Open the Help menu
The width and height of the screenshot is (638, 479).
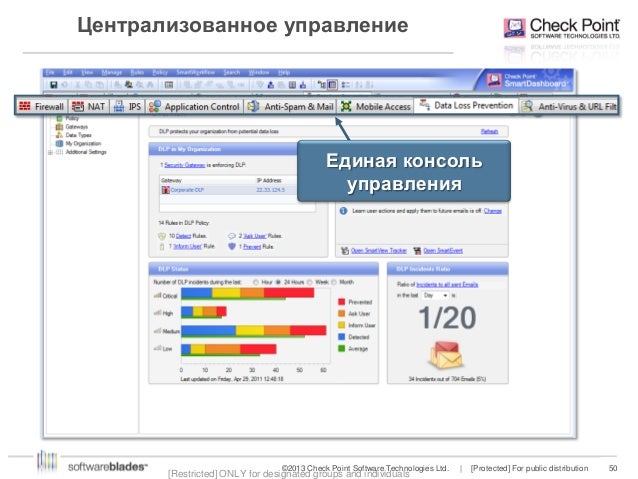284,72
